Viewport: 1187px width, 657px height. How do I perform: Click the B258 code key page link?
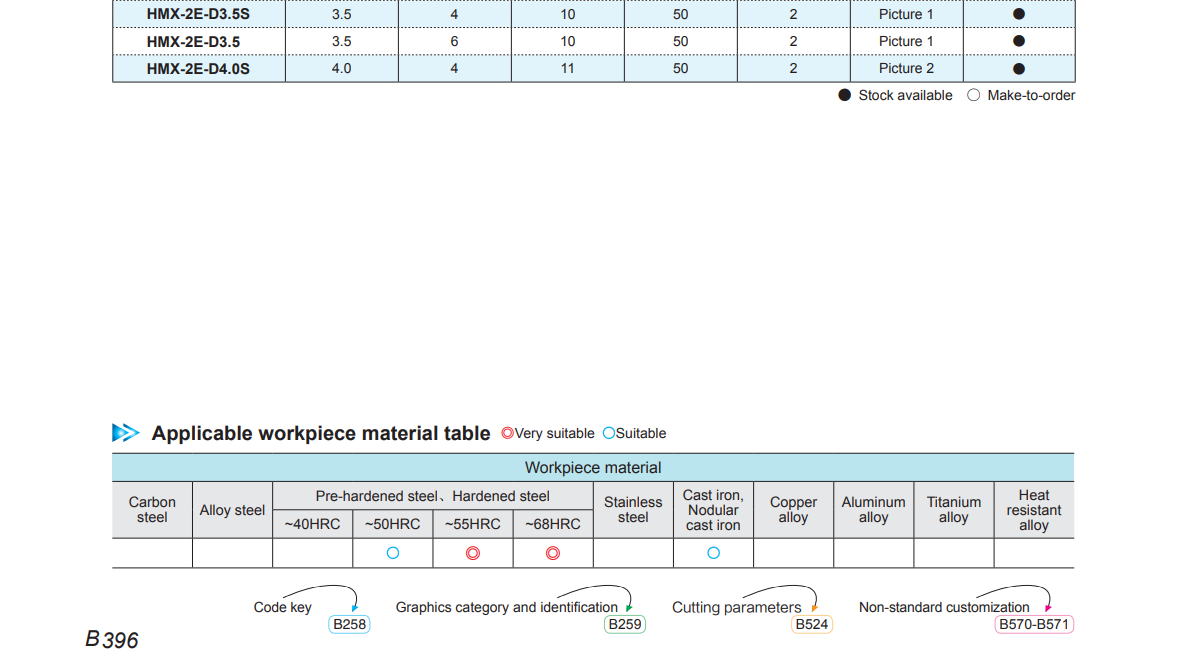[349, 625]
